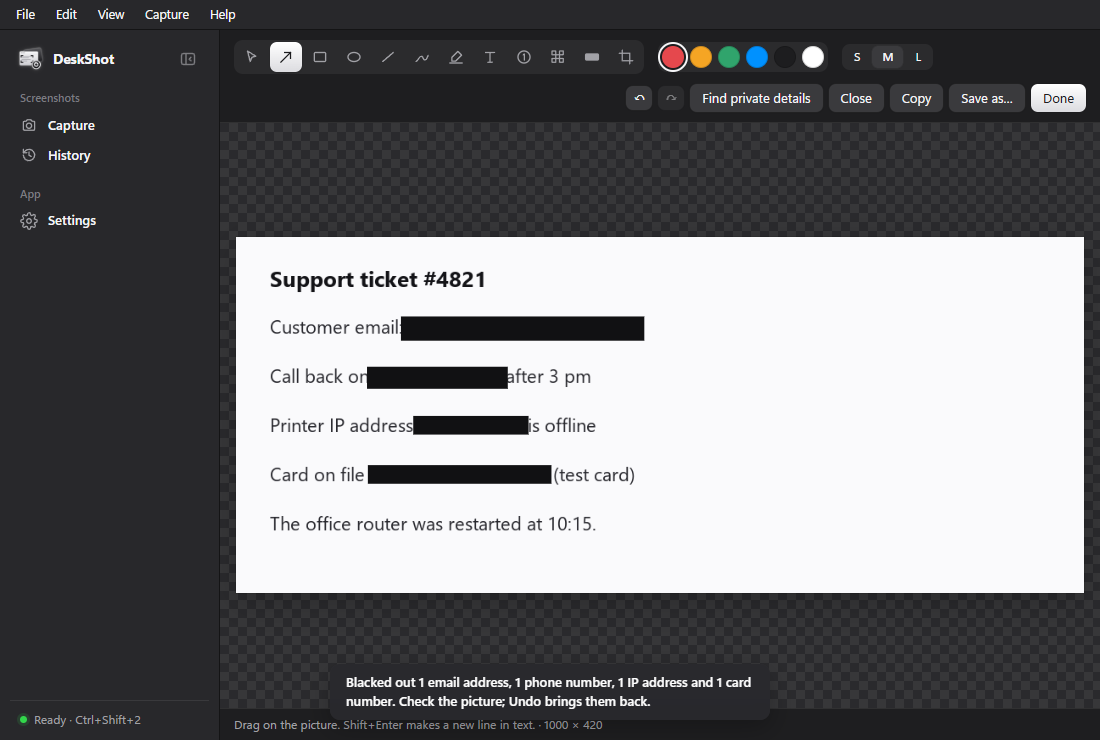
Task: Click the '(test card)' text
Action: (594, 475)
